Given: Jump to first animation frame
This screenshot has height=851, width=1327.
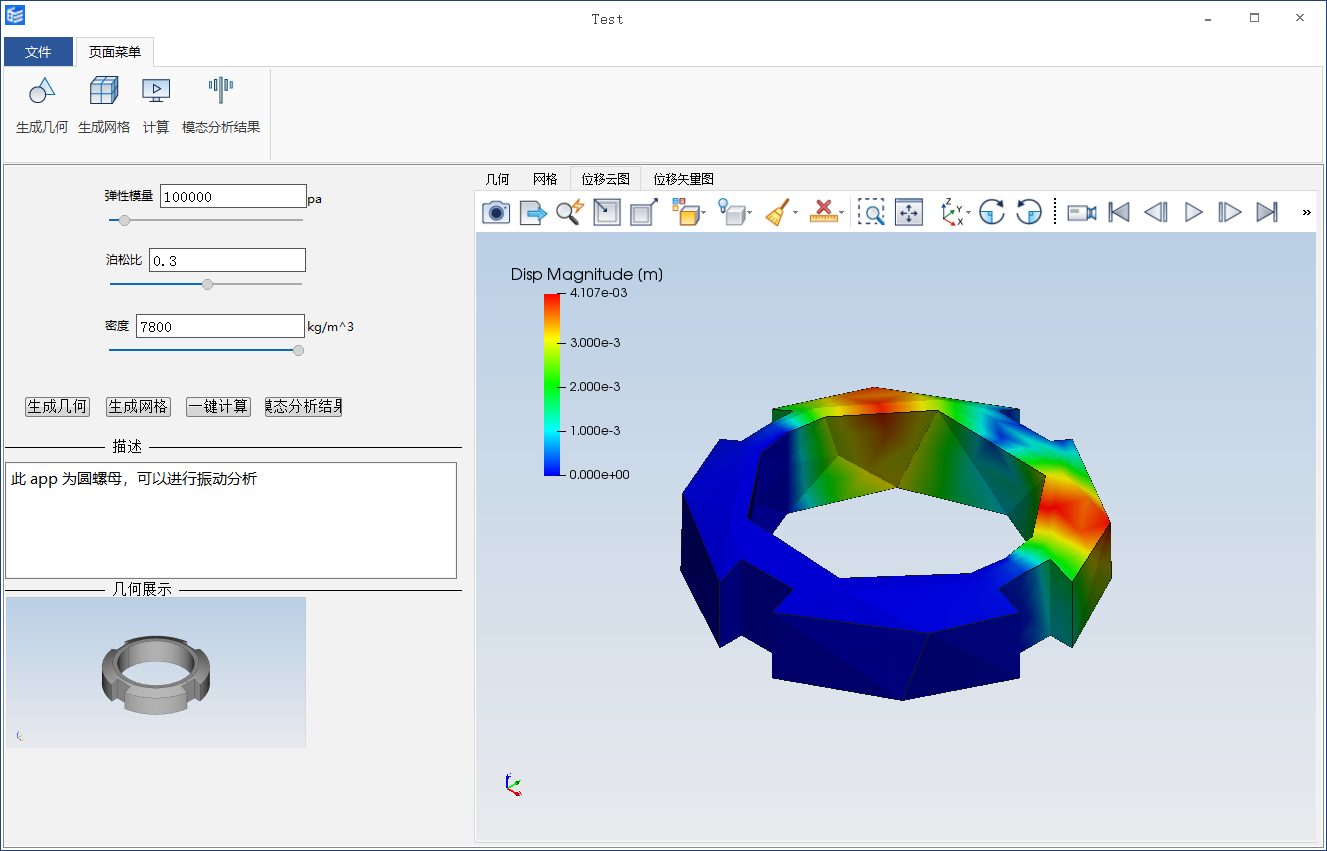Looking at the screenshot, I should 1119,212.
